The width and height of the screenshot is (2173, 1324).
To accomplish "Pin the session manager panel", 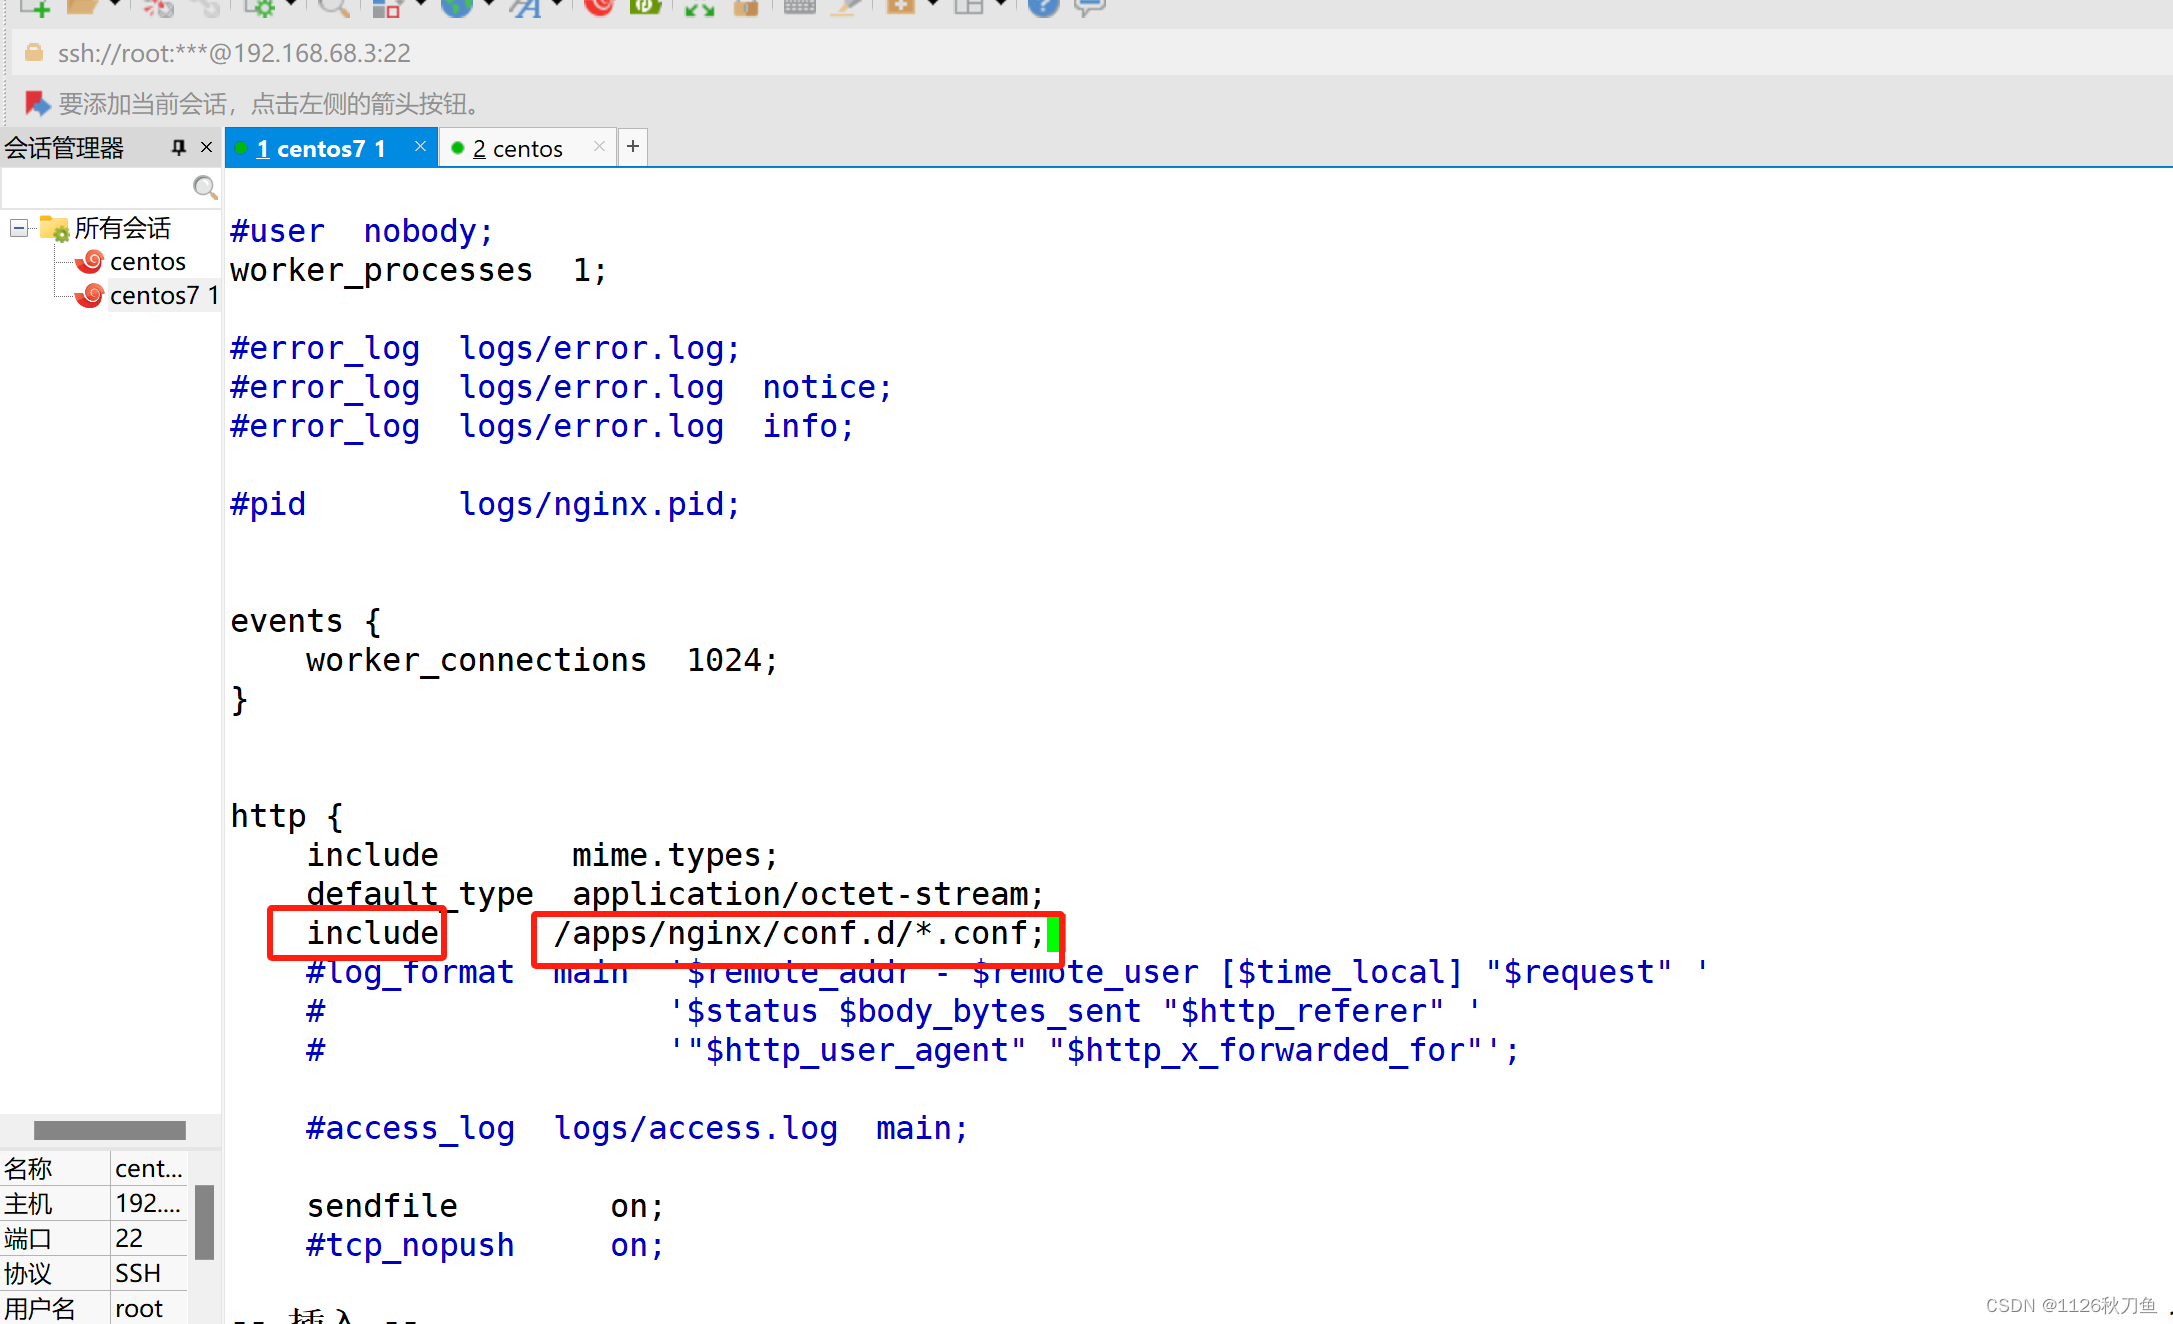I will pos(178,148).
